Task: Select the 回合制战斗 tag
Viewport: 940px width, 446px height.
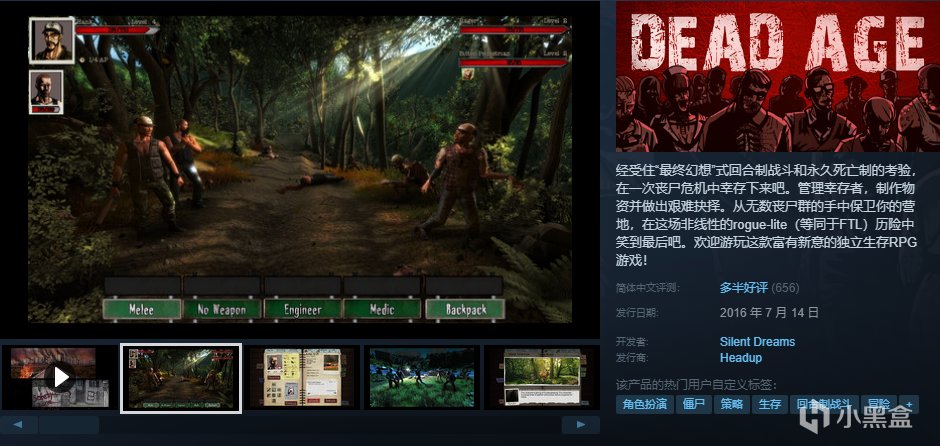Action: click(x=824, y=404)
